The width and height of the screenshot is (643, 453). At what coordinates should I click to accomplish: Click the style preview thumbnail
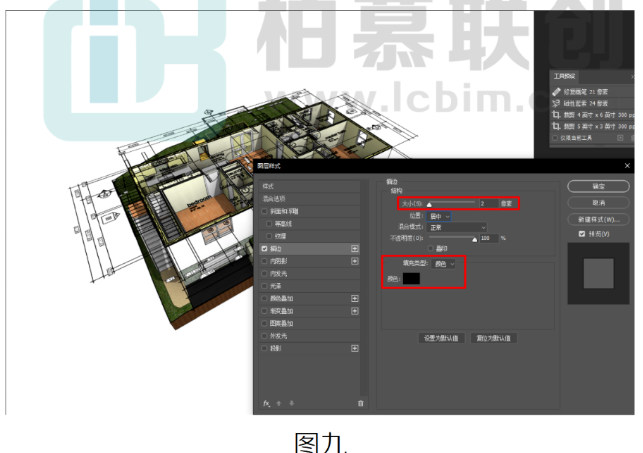coord(598,273)
